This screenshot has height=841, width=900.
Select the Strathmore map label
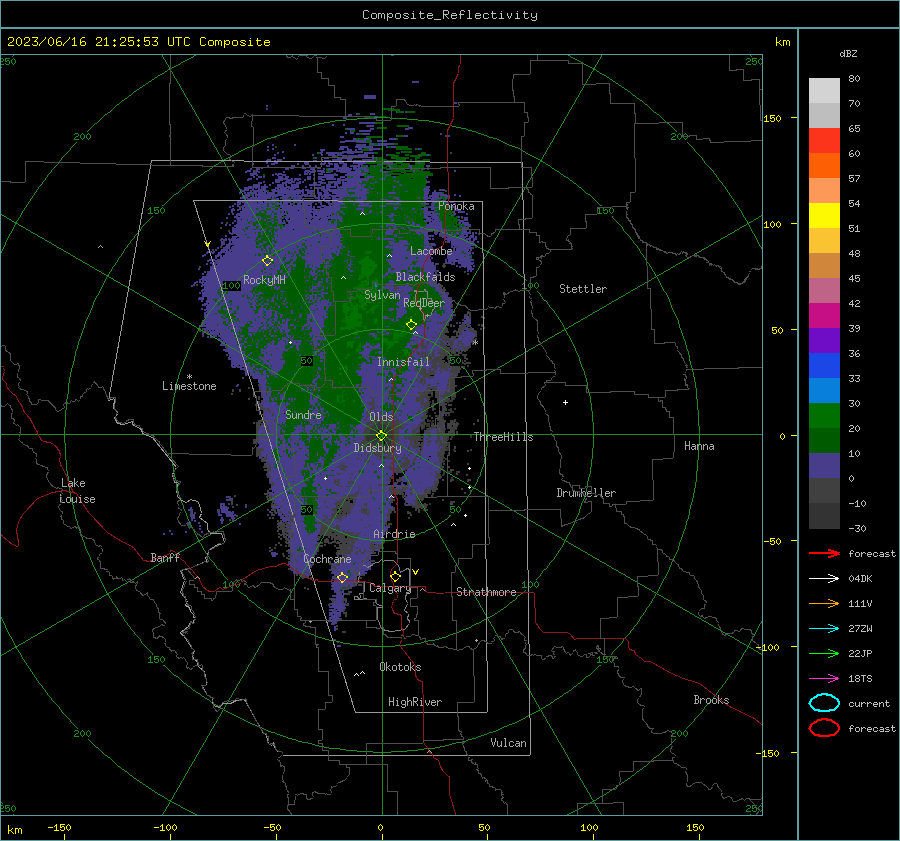[x=486, y=592]
